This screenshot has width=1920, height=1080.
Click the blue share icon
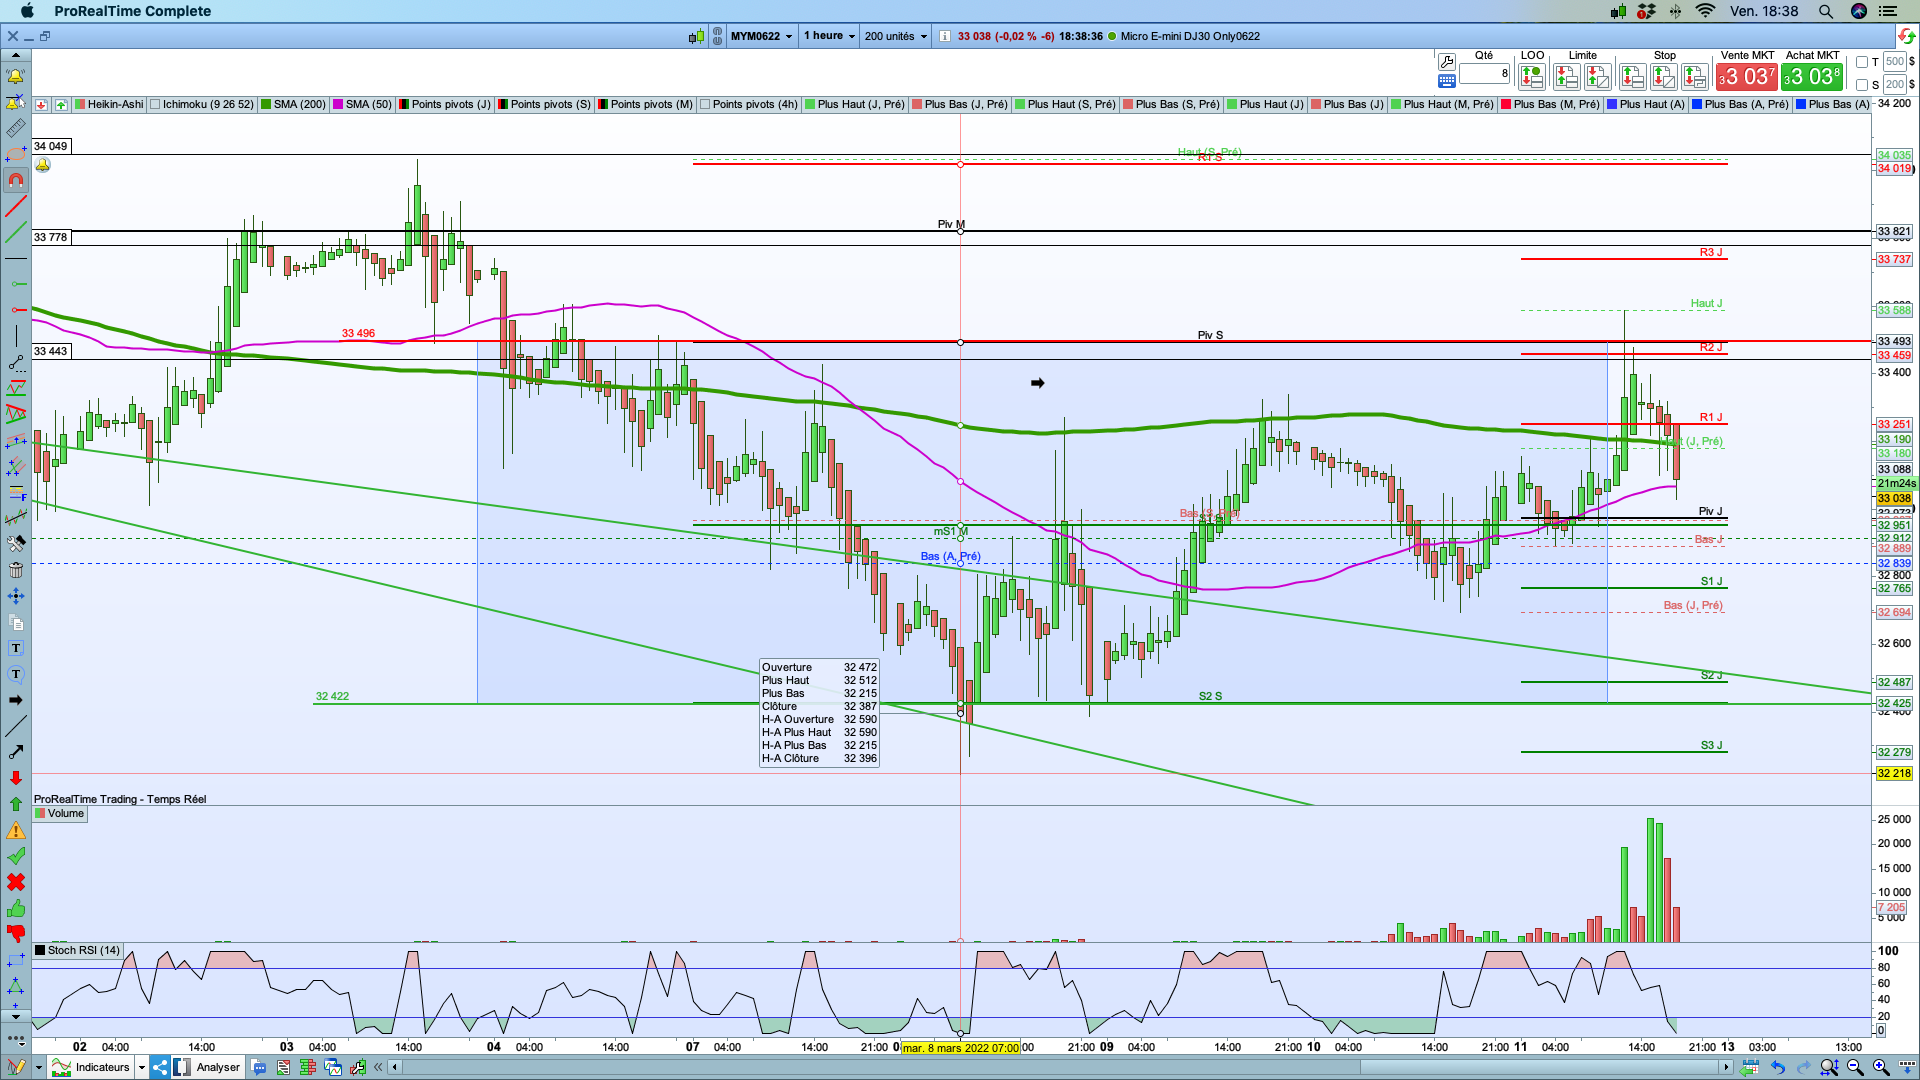[160, 1067]
